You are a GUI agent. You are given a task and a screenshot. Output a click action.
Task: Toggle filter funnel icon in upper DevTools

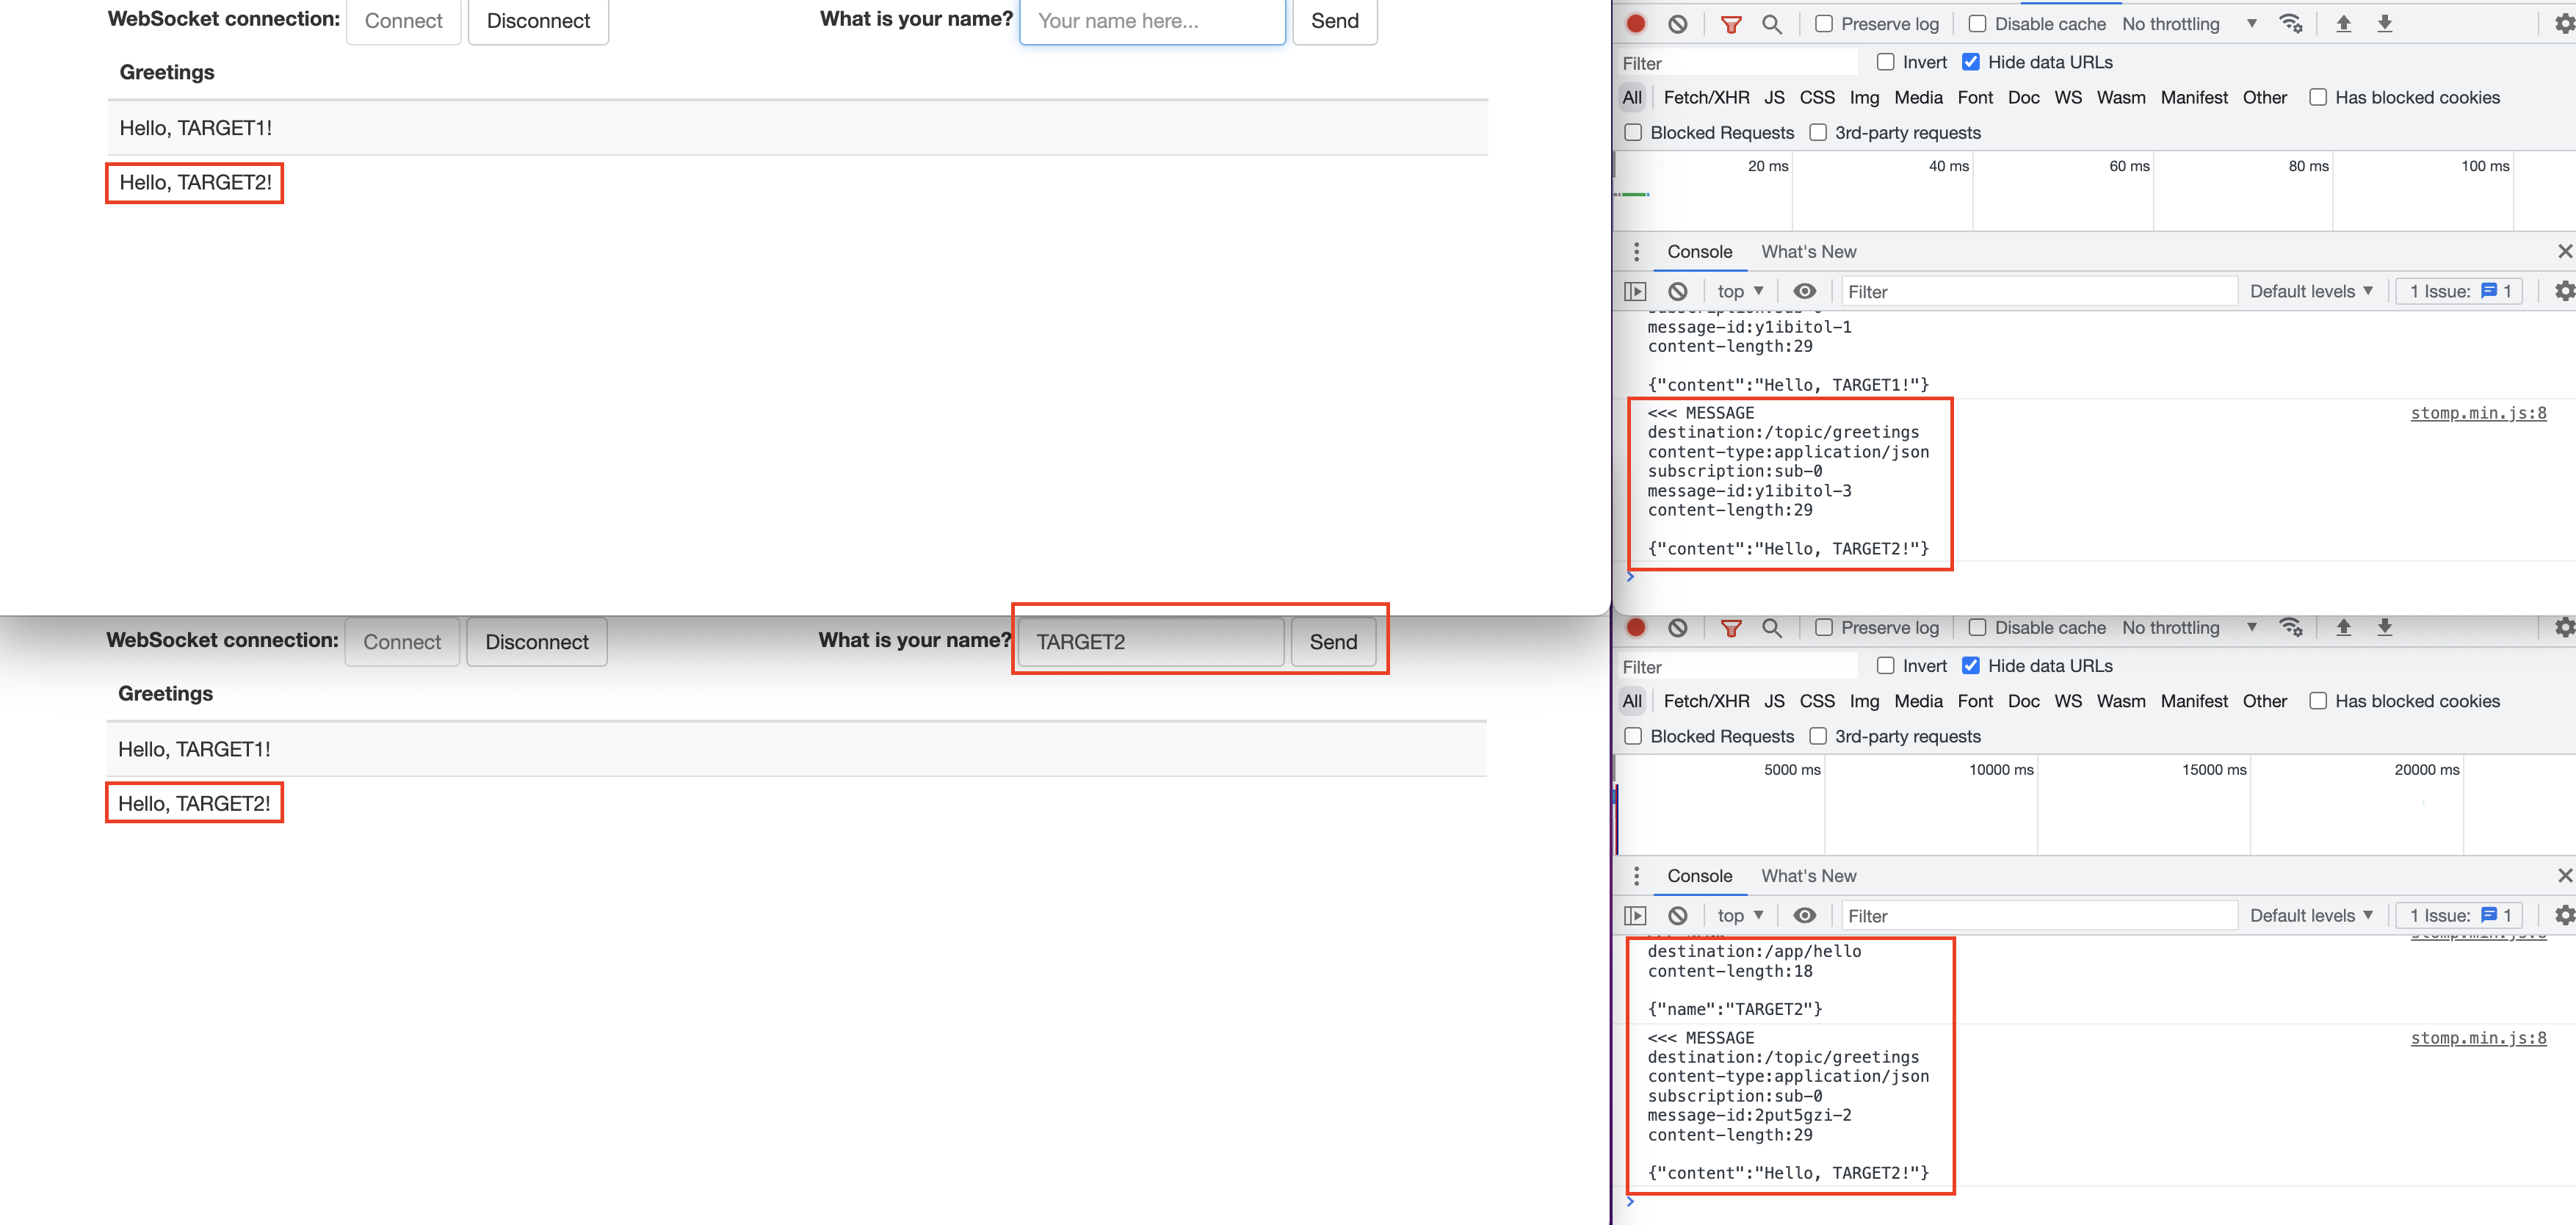(1731, 23)
